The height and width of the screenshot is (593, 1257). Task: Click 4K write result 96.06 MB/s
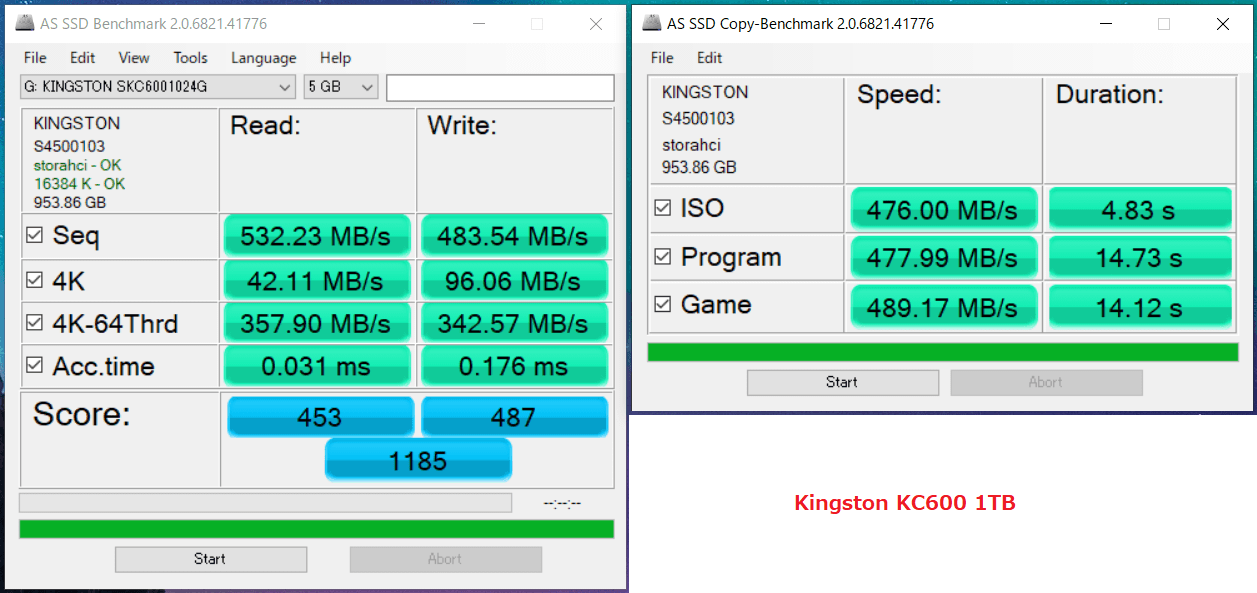(513, 282)
